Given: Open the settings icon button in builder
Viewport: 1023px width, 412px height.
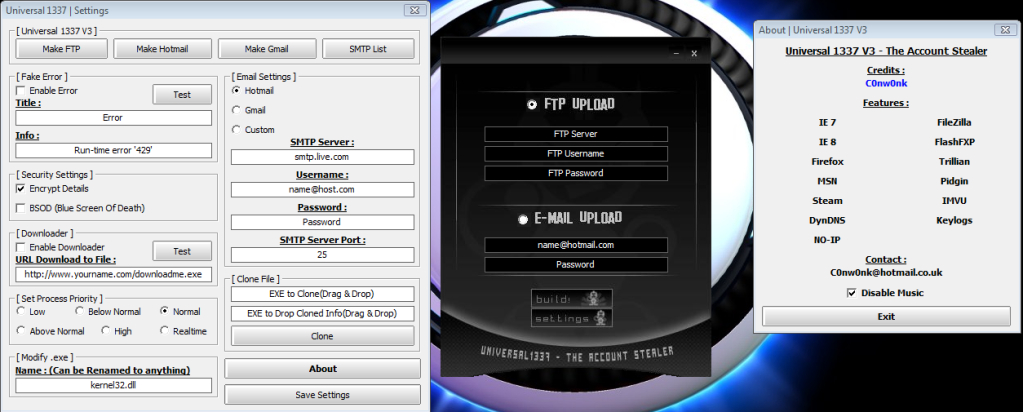Looking at the screenshot, I should tap(570, 318).
